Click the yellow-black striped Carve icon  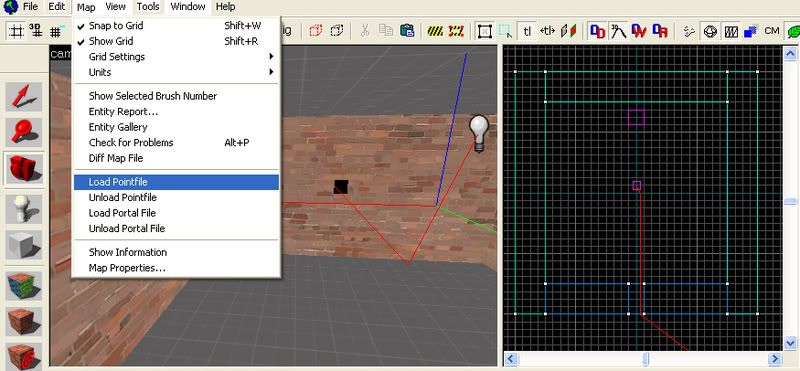[435, 31]
